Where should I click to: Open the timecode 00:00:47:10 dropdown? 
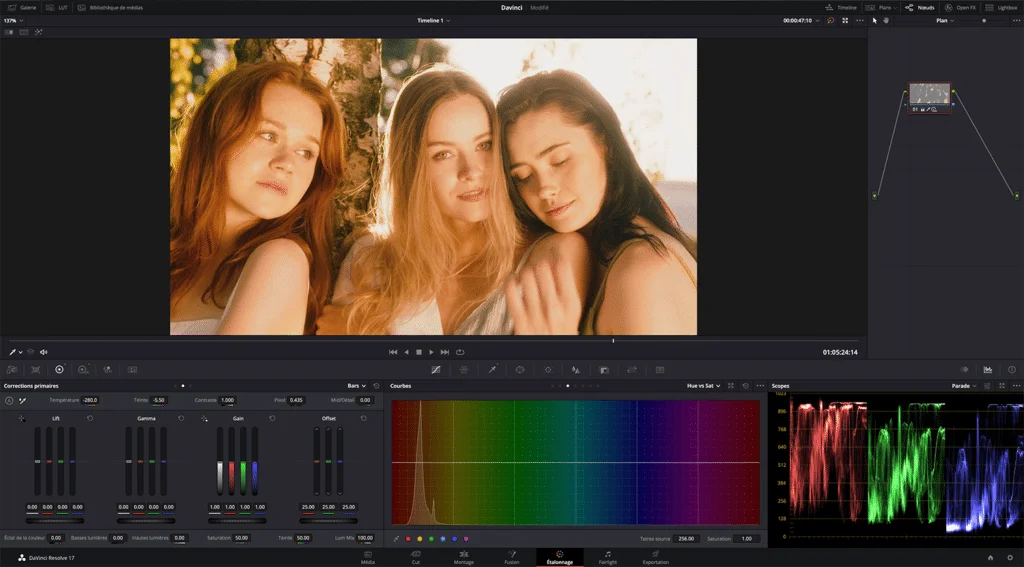[801, 20]
